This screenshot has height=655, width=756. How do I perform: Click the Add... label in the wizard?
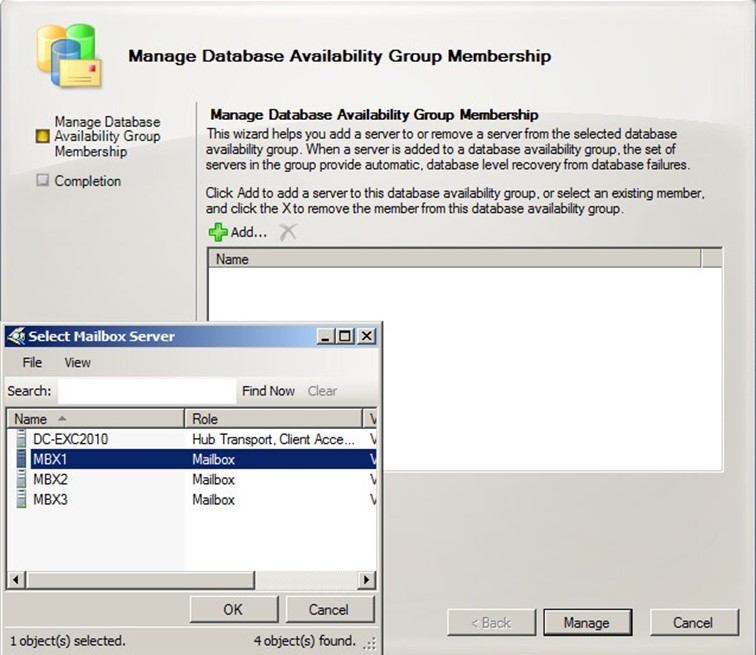coord(248,232)
